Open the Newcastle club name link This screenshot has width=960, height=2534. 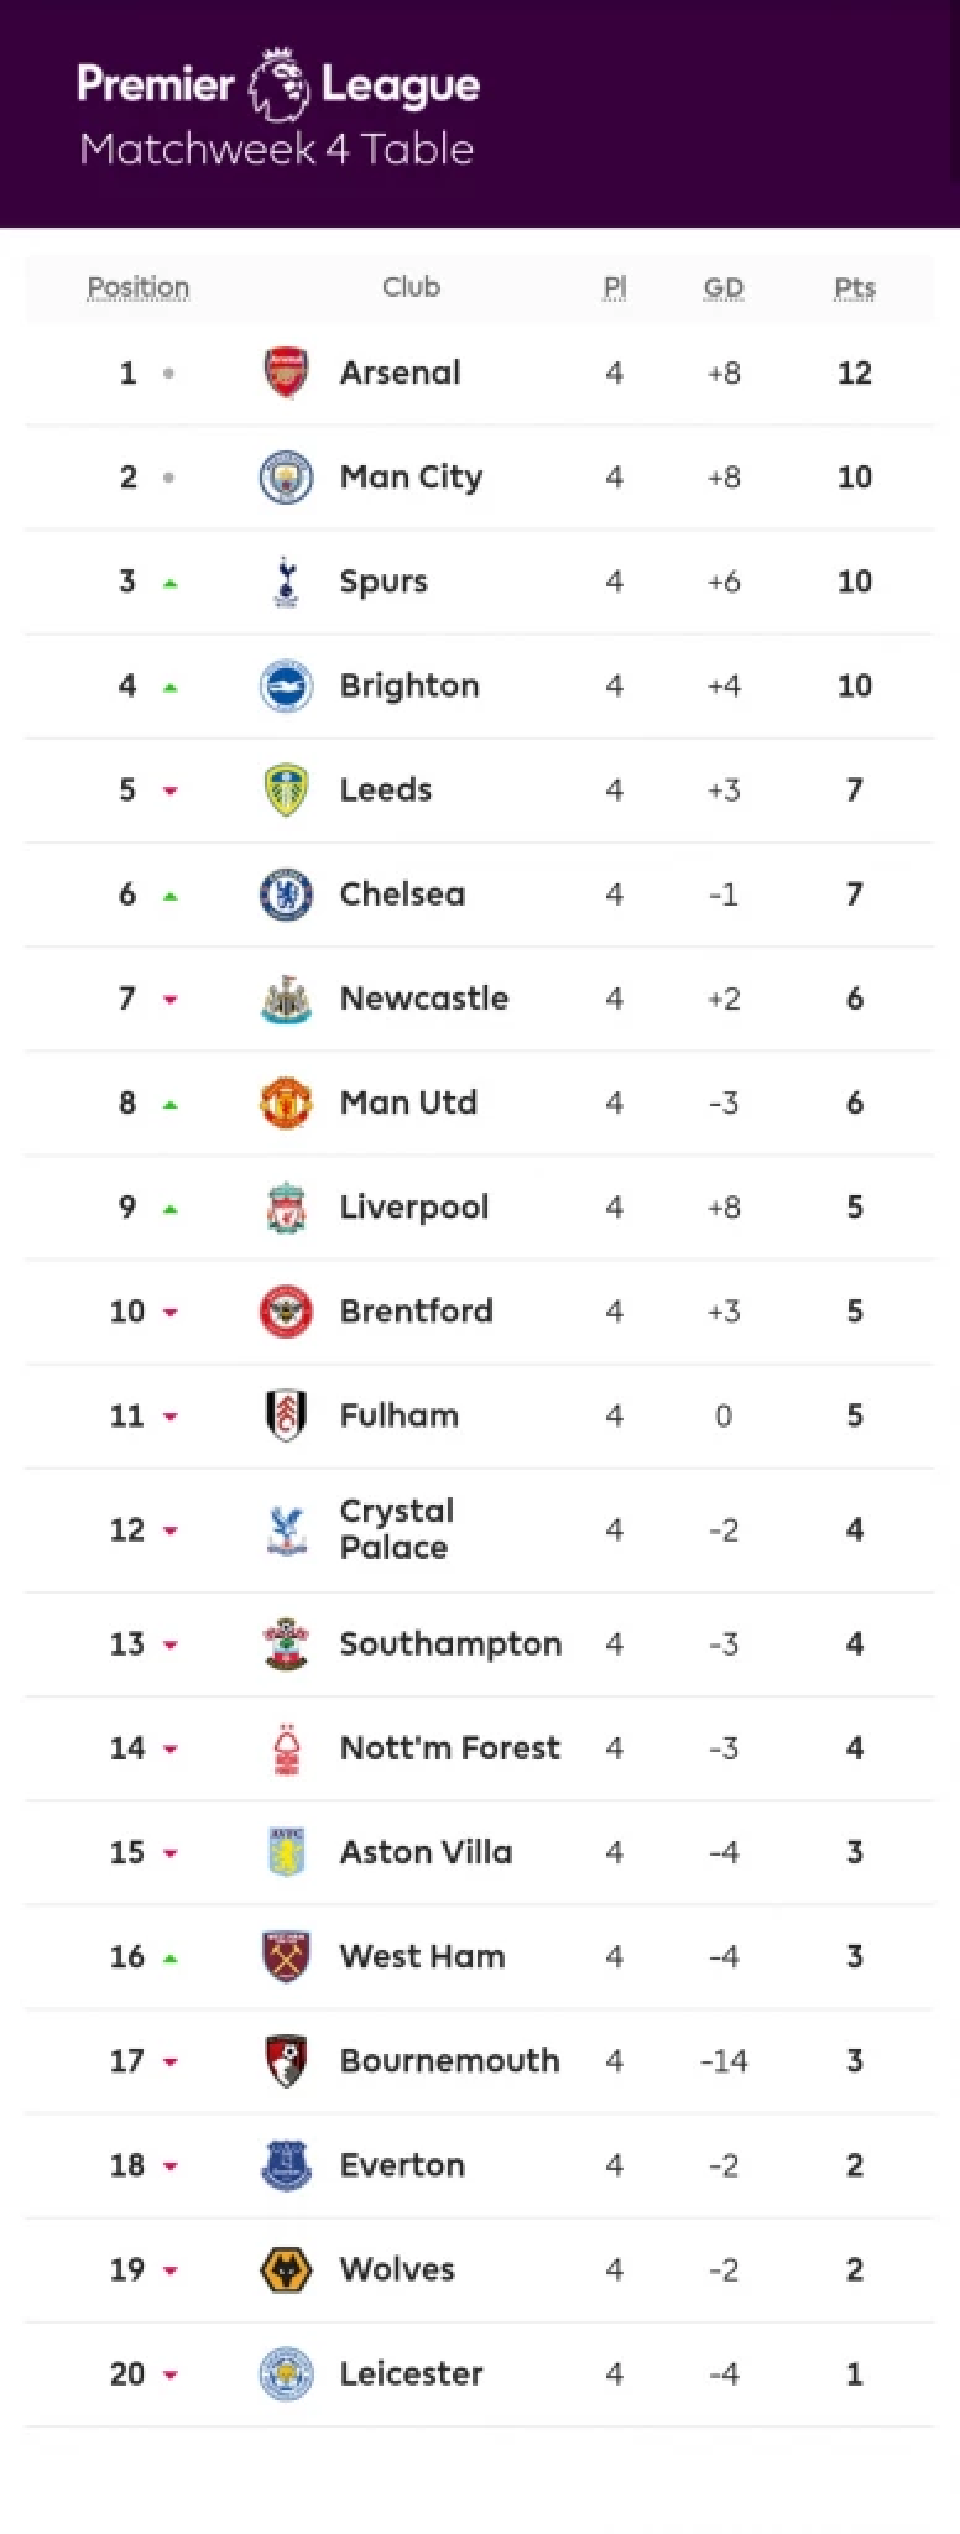[x=424, y=998]
